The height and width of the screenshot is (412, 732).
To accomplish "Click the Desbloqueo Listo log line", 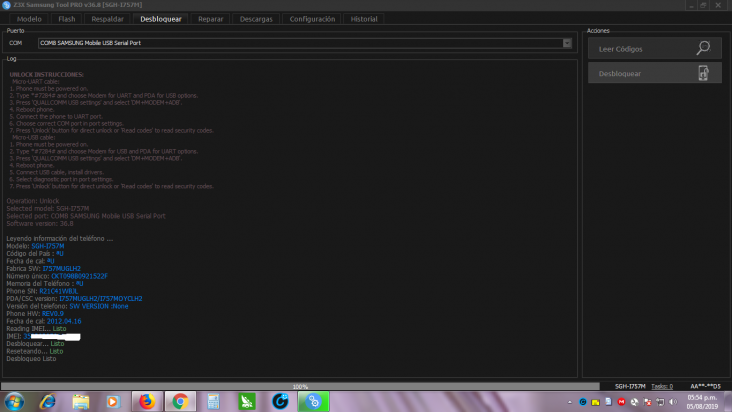I will pyautogui.click(x=31, y=358).
